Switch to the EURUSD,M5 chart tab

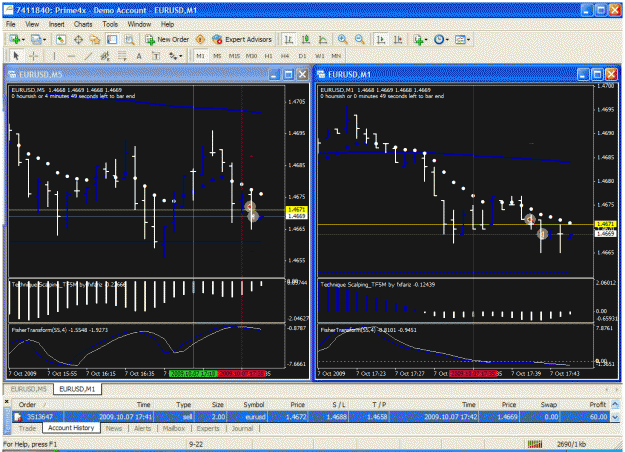pyautogui.click(x=28, y=389)
